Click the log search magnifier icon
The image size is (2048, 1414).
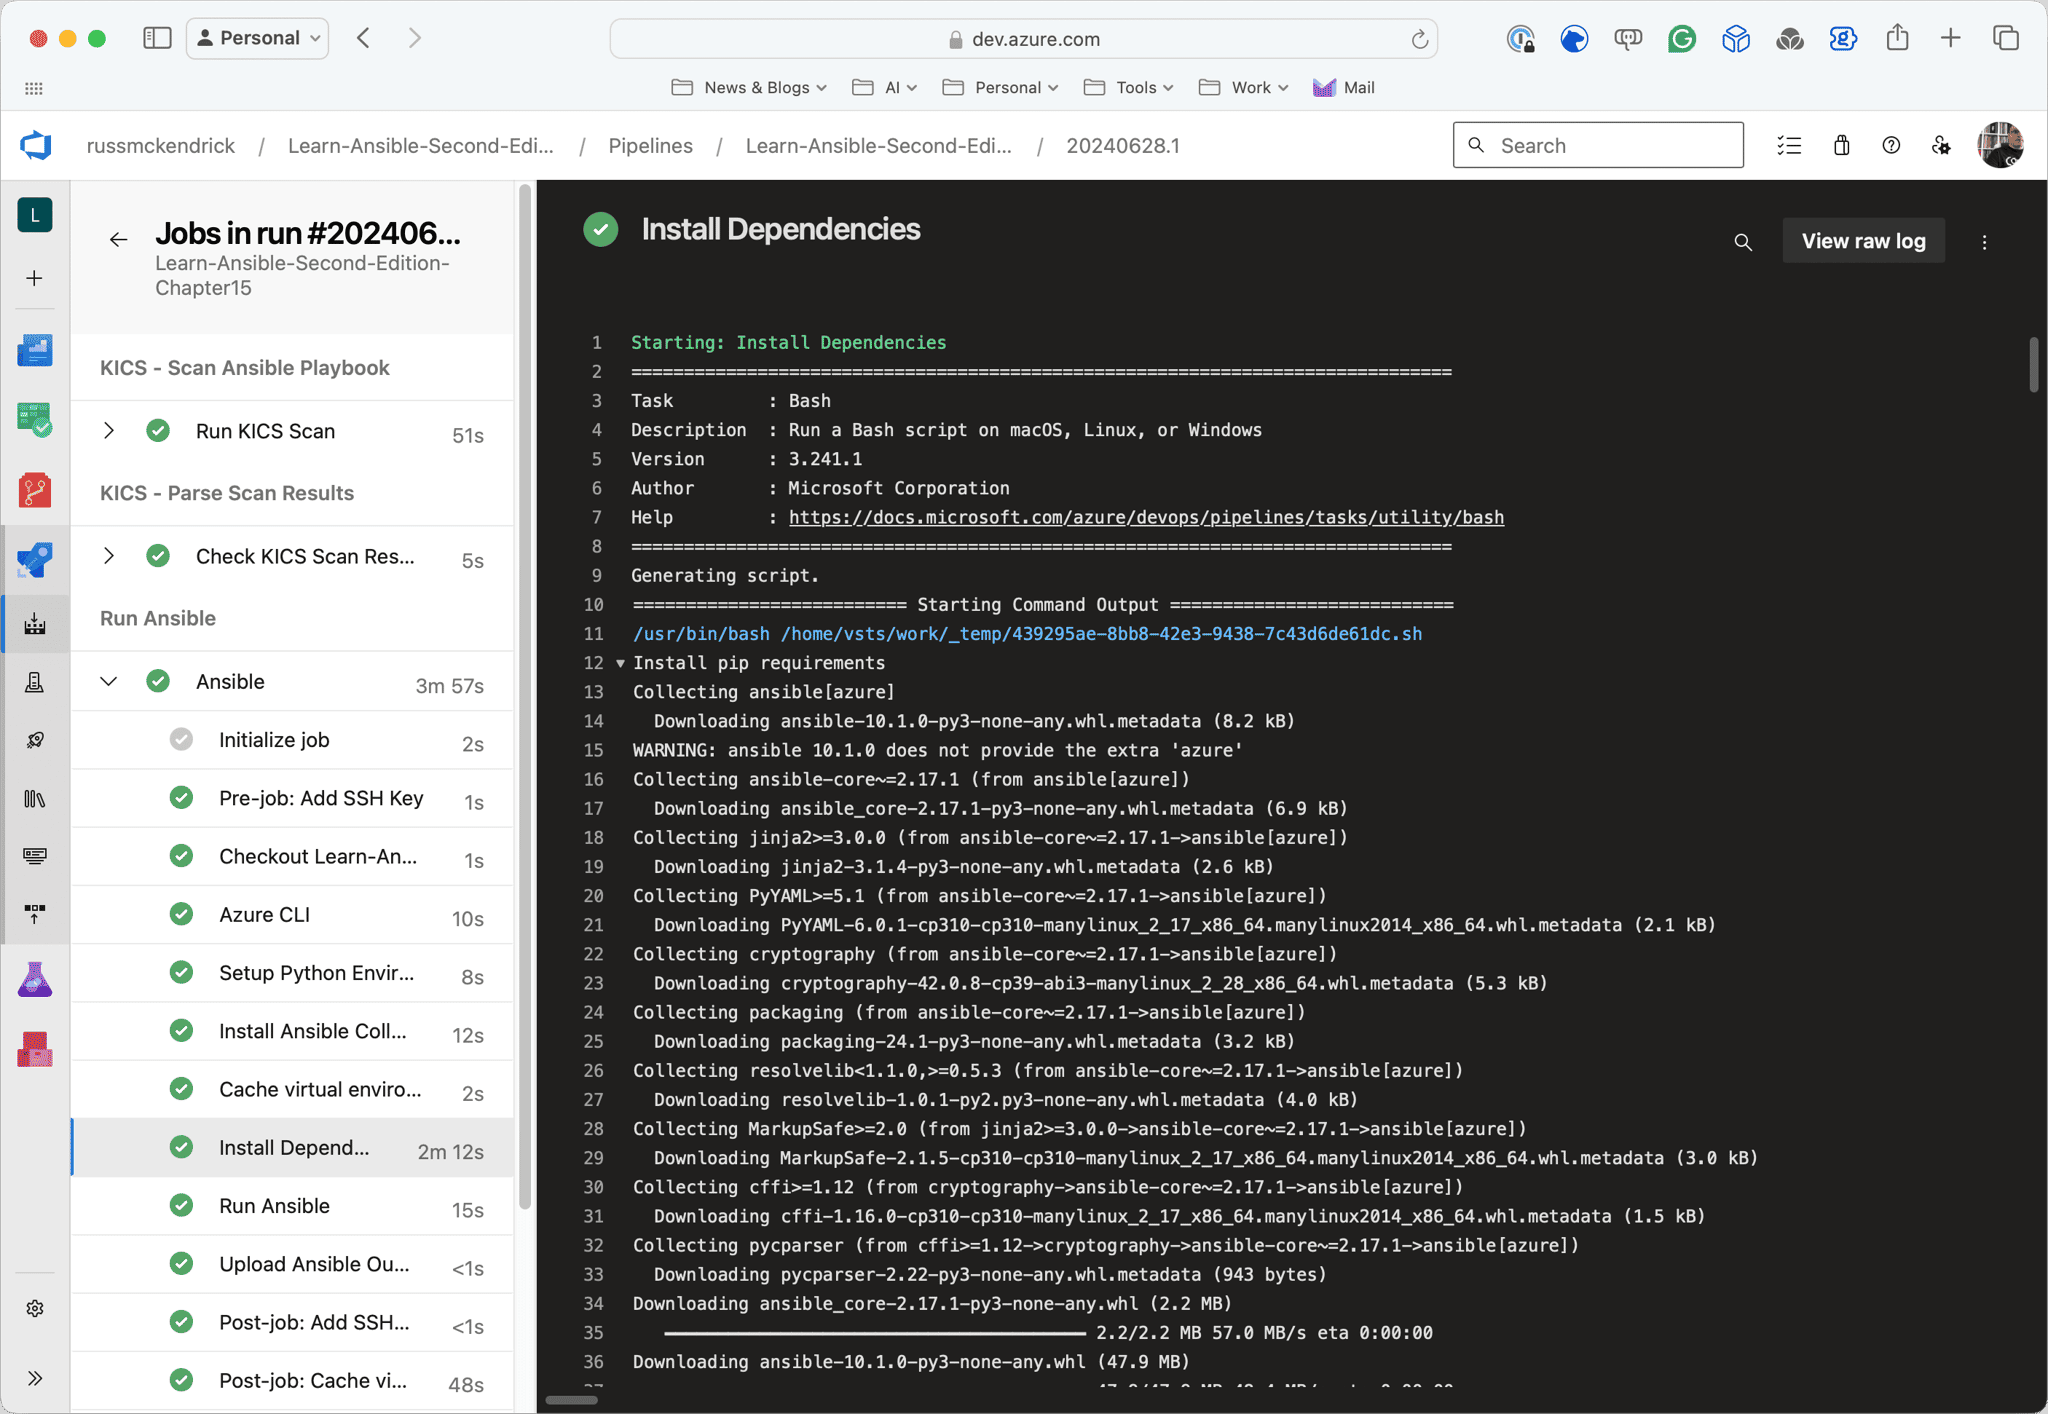coord(1743,242)
